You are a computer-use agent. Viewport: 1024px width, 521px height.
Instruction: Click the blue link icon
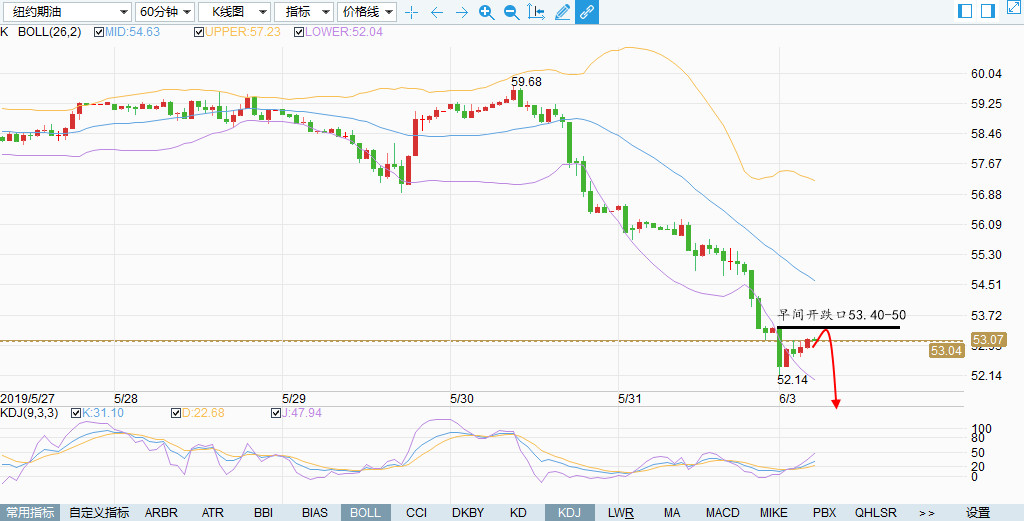point(587,12)
